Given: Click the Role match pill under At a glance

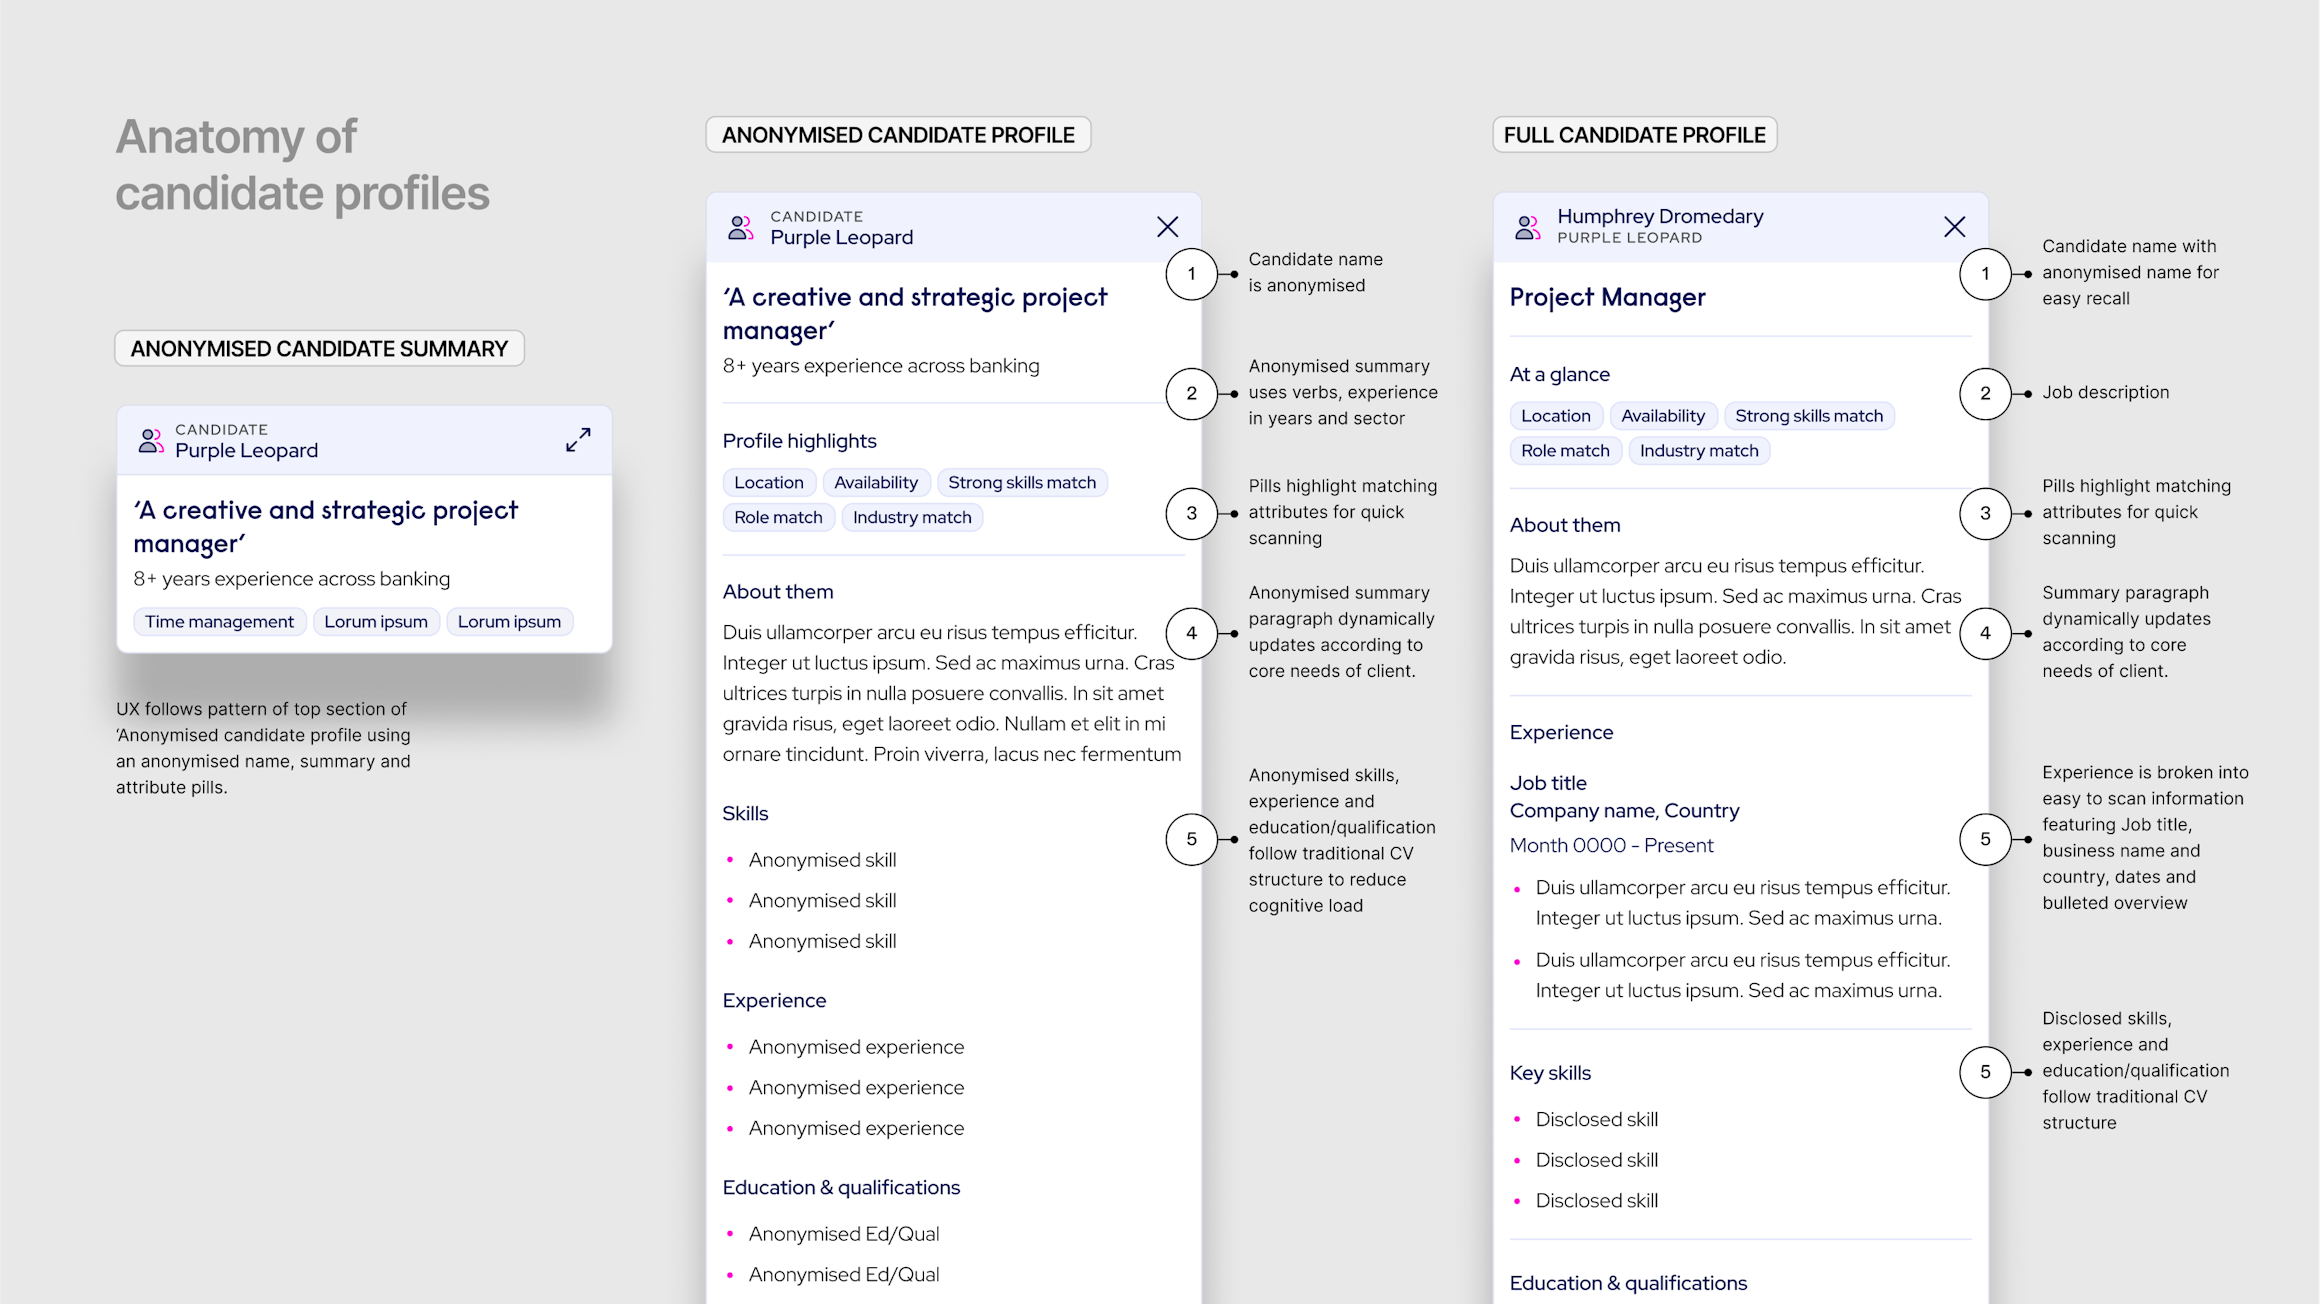Looking at the screenshot, I should 1565,451.
